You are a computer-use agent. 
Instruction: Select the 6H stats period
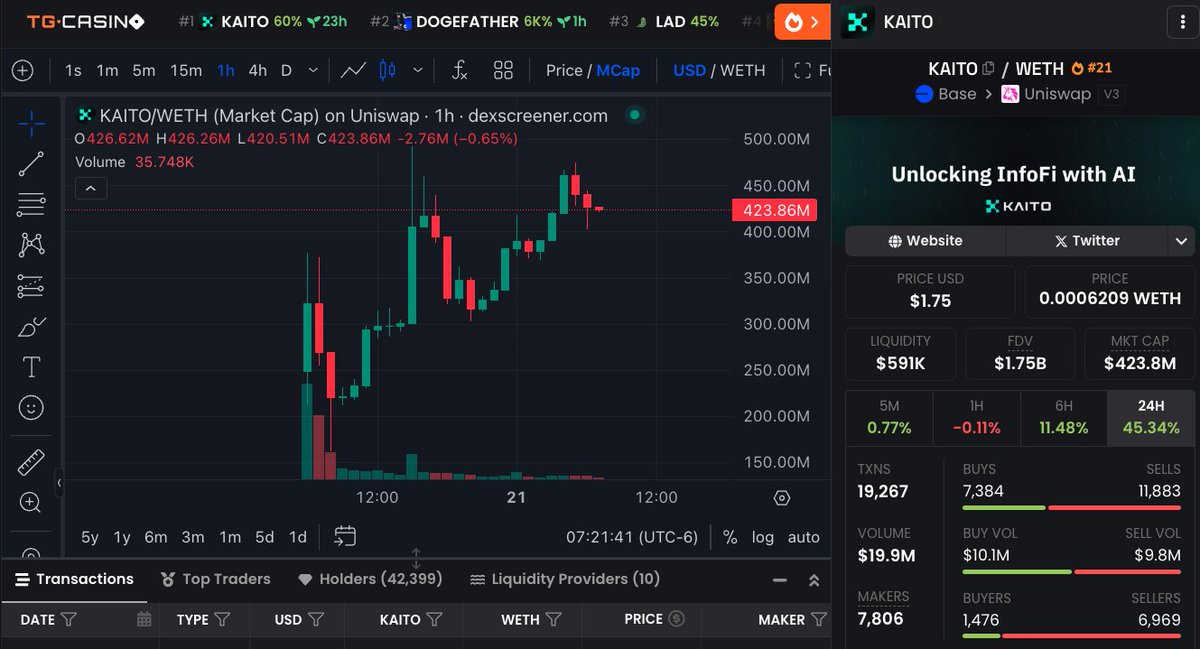click(1063, 417)
